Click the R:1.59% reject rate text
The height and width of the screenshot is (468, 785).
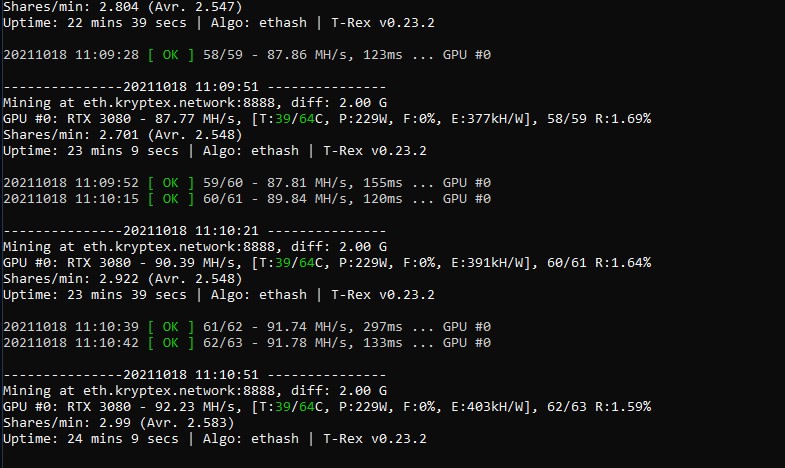(x=623, y=407)
